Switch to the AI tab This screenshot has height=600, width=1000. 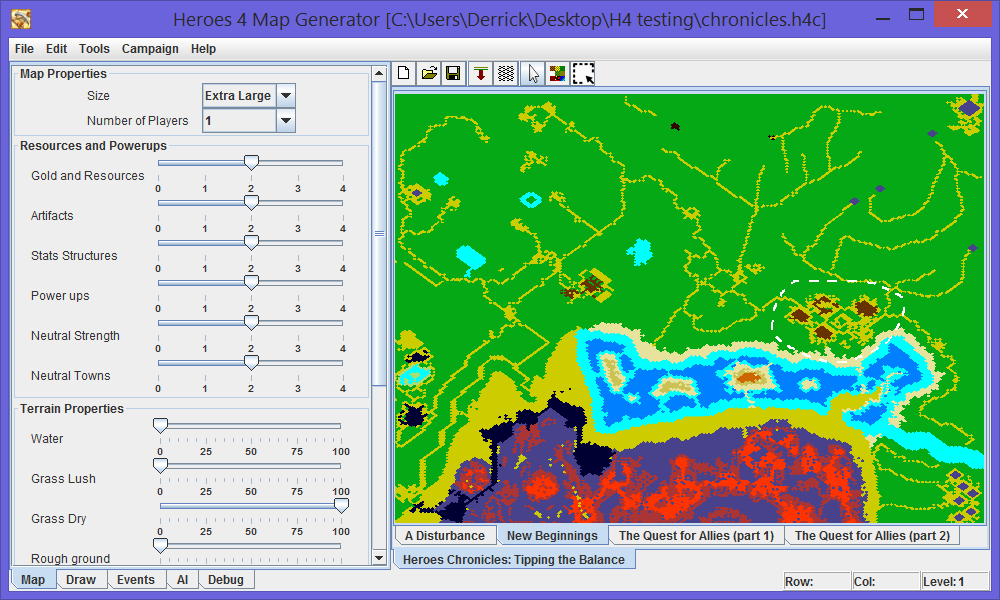pyautogui.click(x=182, y=580)
